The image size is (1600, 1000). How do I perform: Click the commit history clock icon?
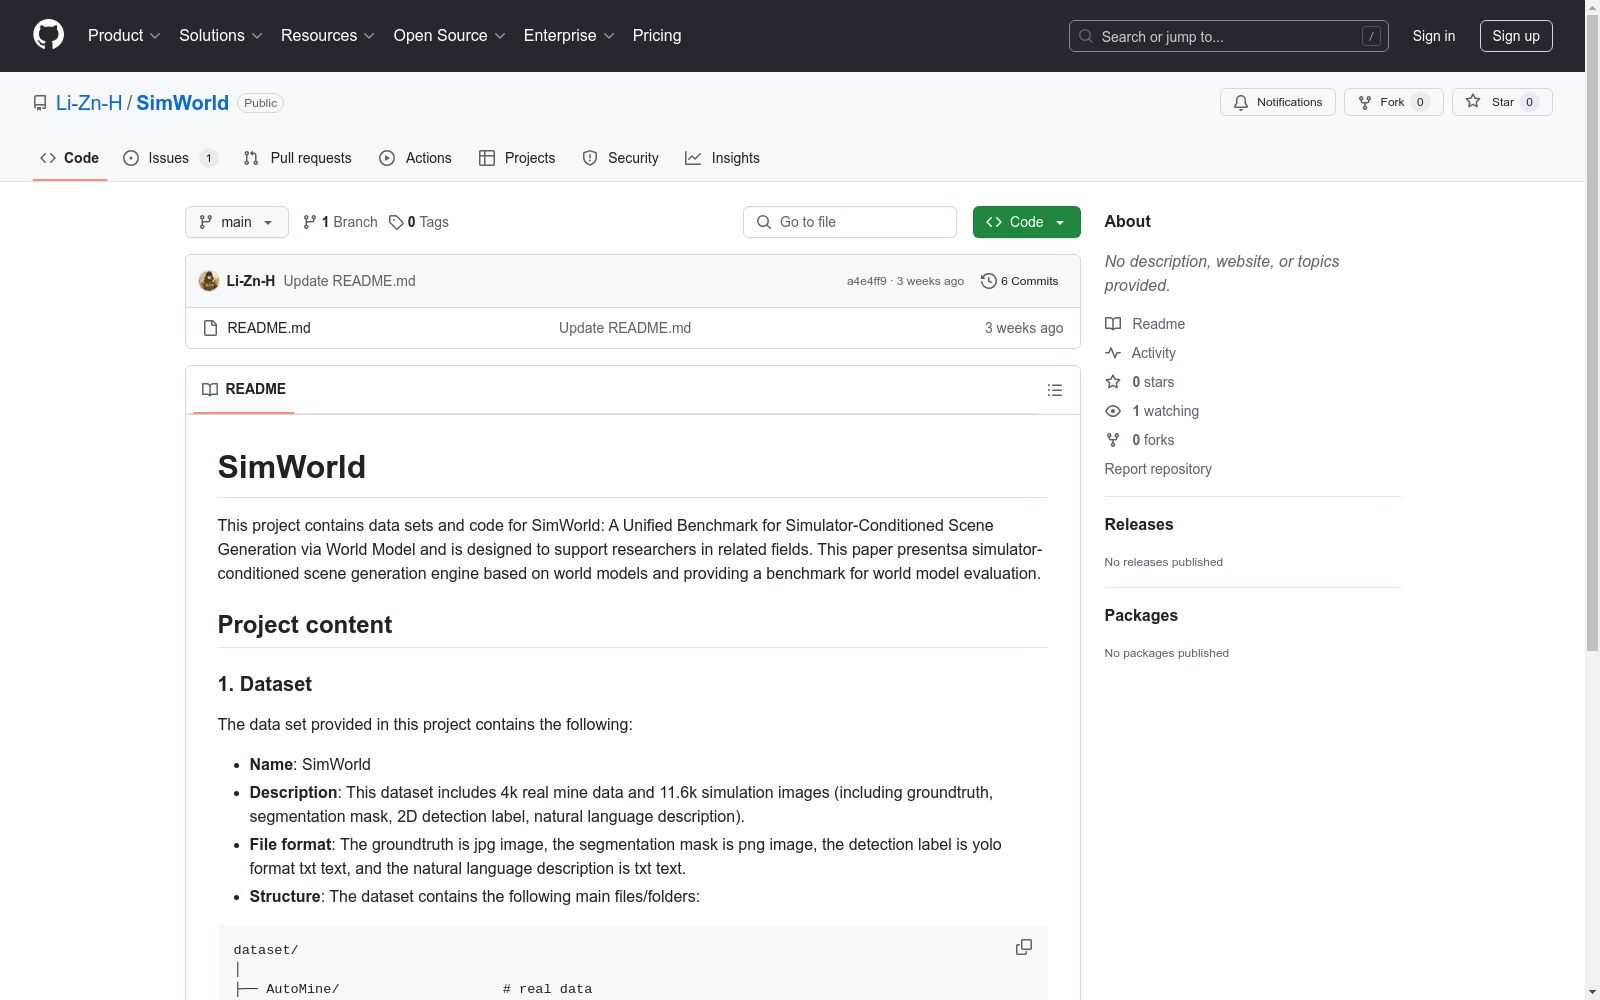click(x=989, y=281)
